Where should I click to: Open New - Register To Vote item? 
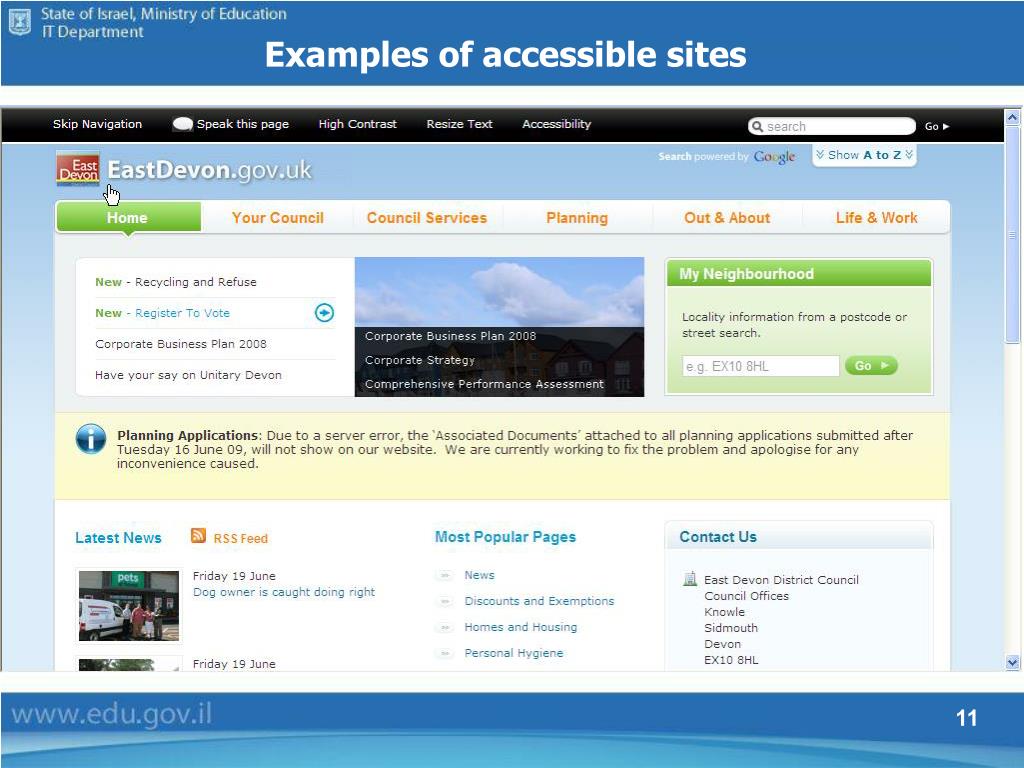(x=163, y=313)
